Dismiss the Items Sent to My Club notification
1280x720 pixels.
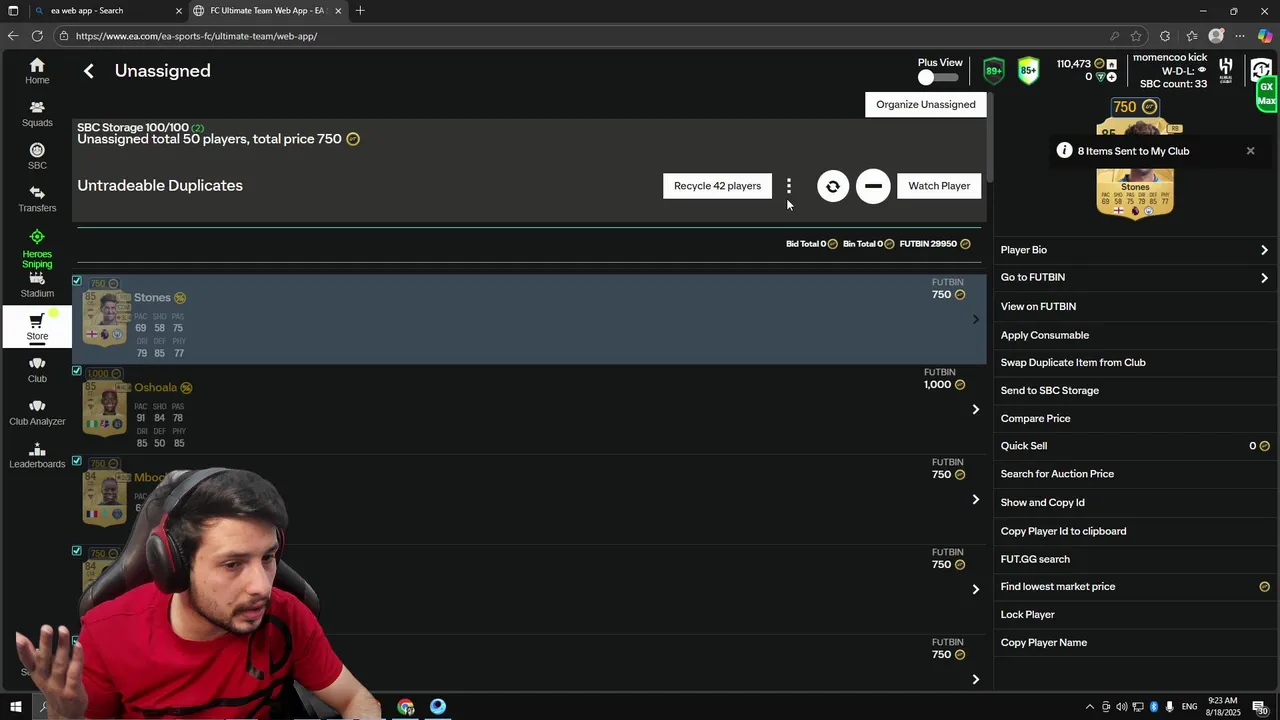(1250, 151)
